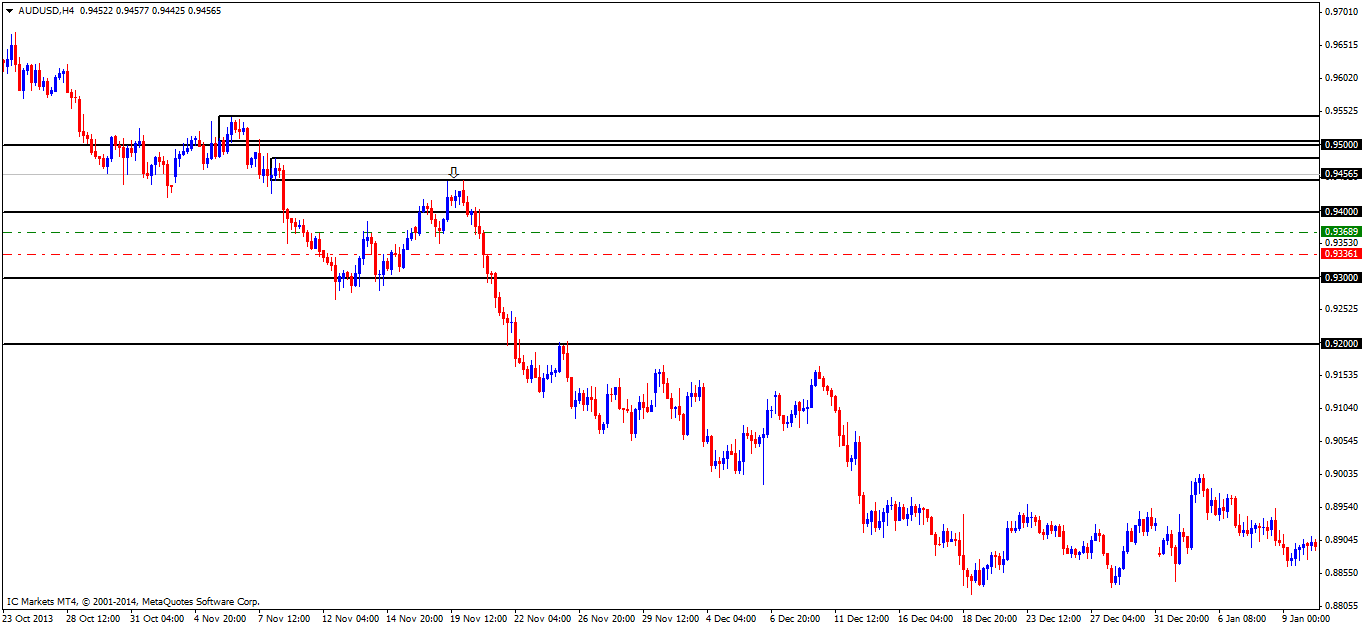The height and width of the screenshot is (627, 1362).
Task: Click the 23 Oct 2013 date label
Action: [27, 619]
